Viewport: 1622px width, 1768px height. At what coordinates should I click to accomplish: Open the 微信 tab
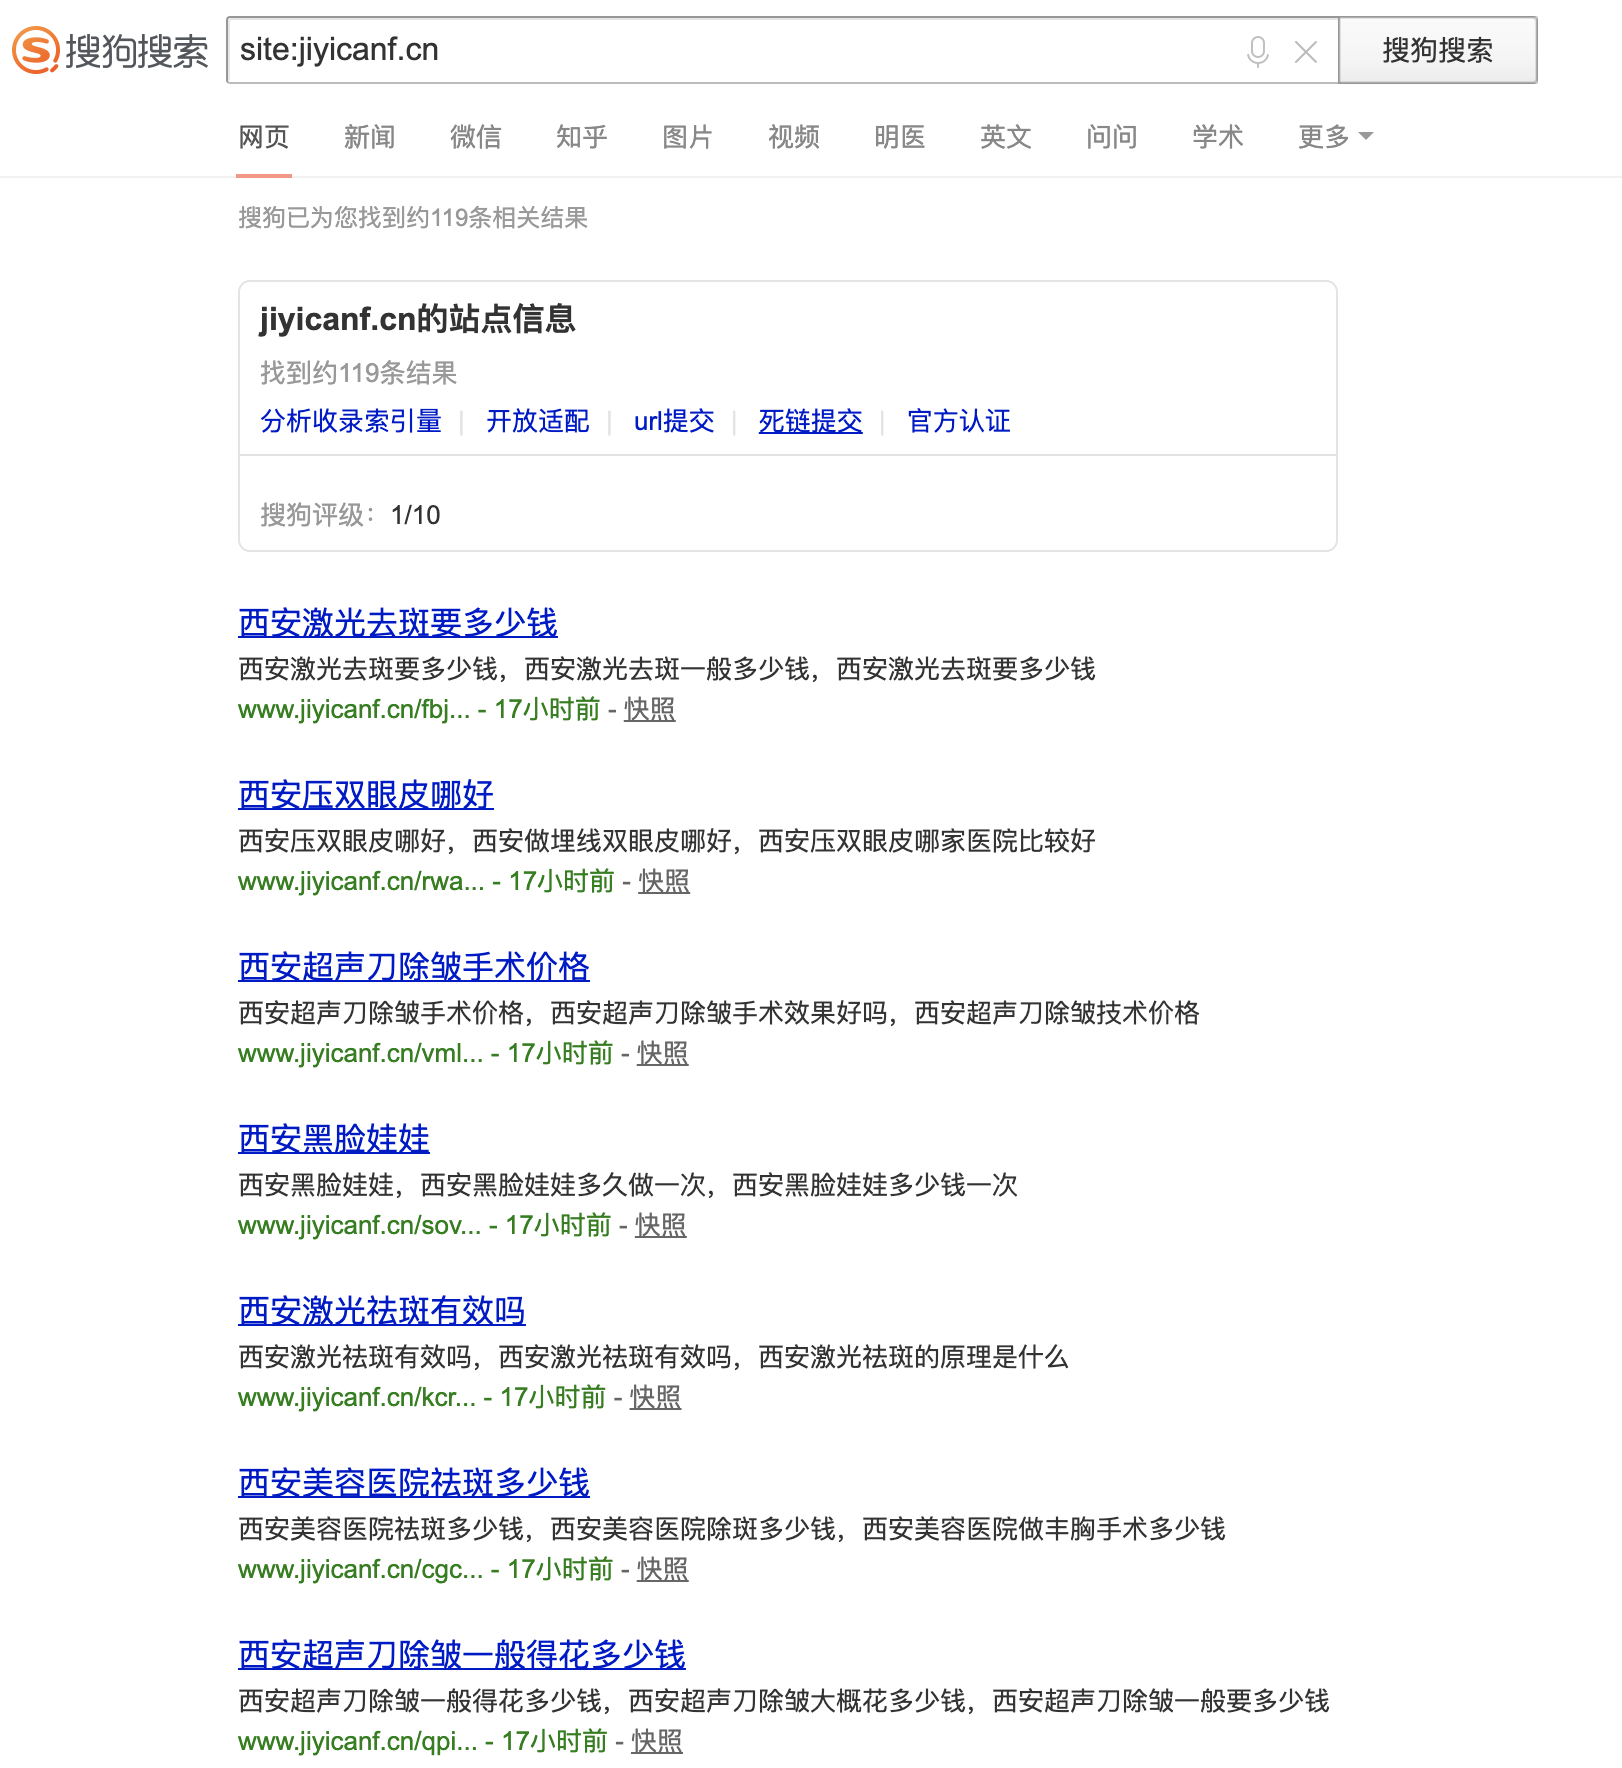pos(476,137)
